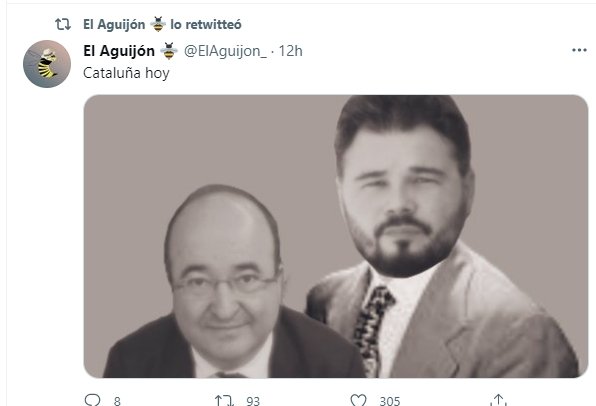
Task: Click the patterned tie in the photo
Action: (x=371, y=330)
